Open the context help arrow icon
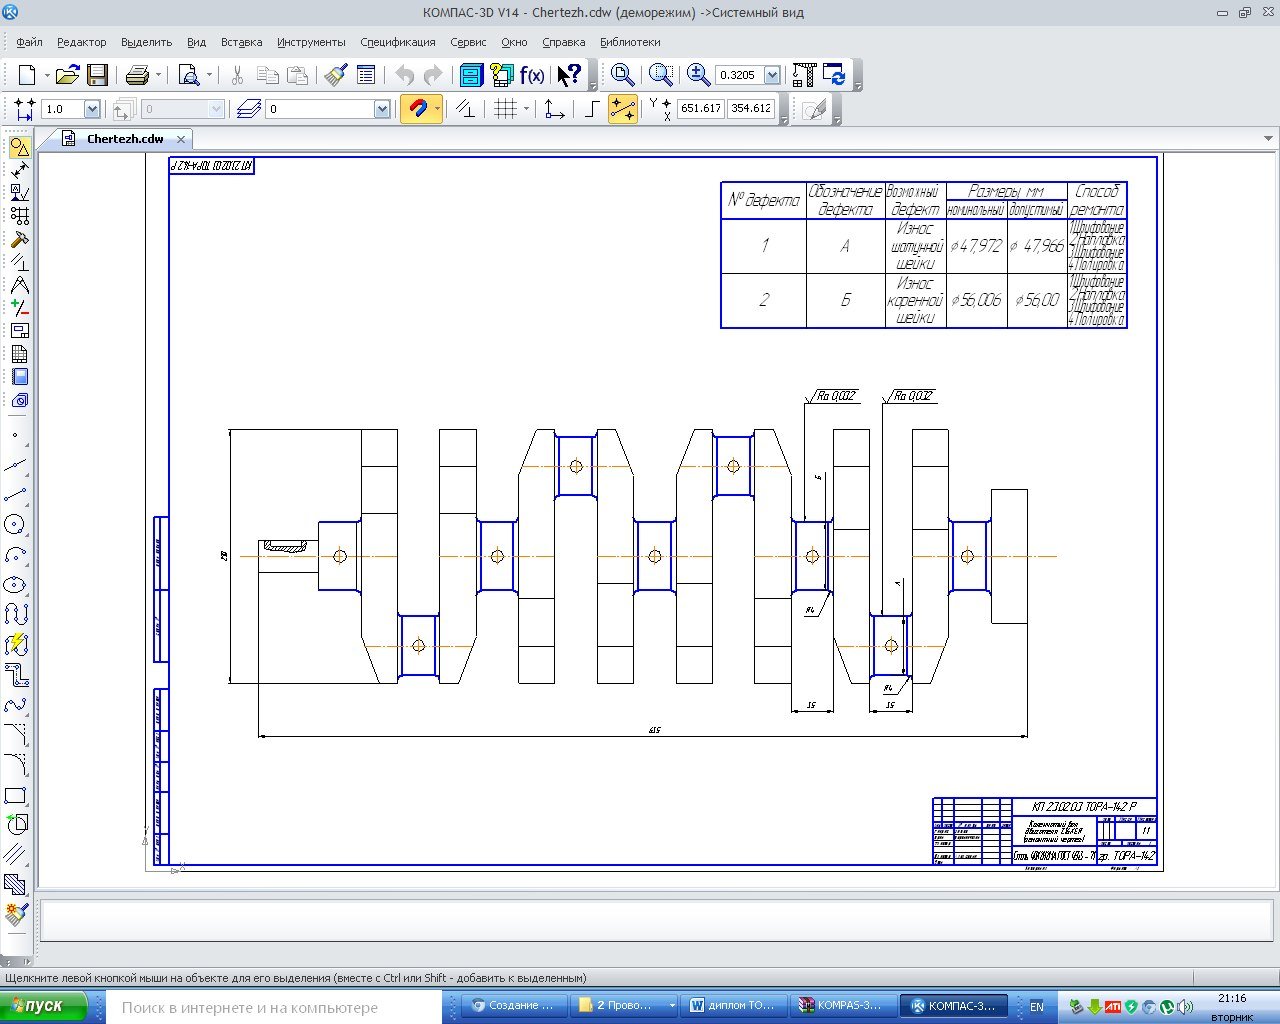Viewport: 1280px width, 1024px height. [568, 75]
